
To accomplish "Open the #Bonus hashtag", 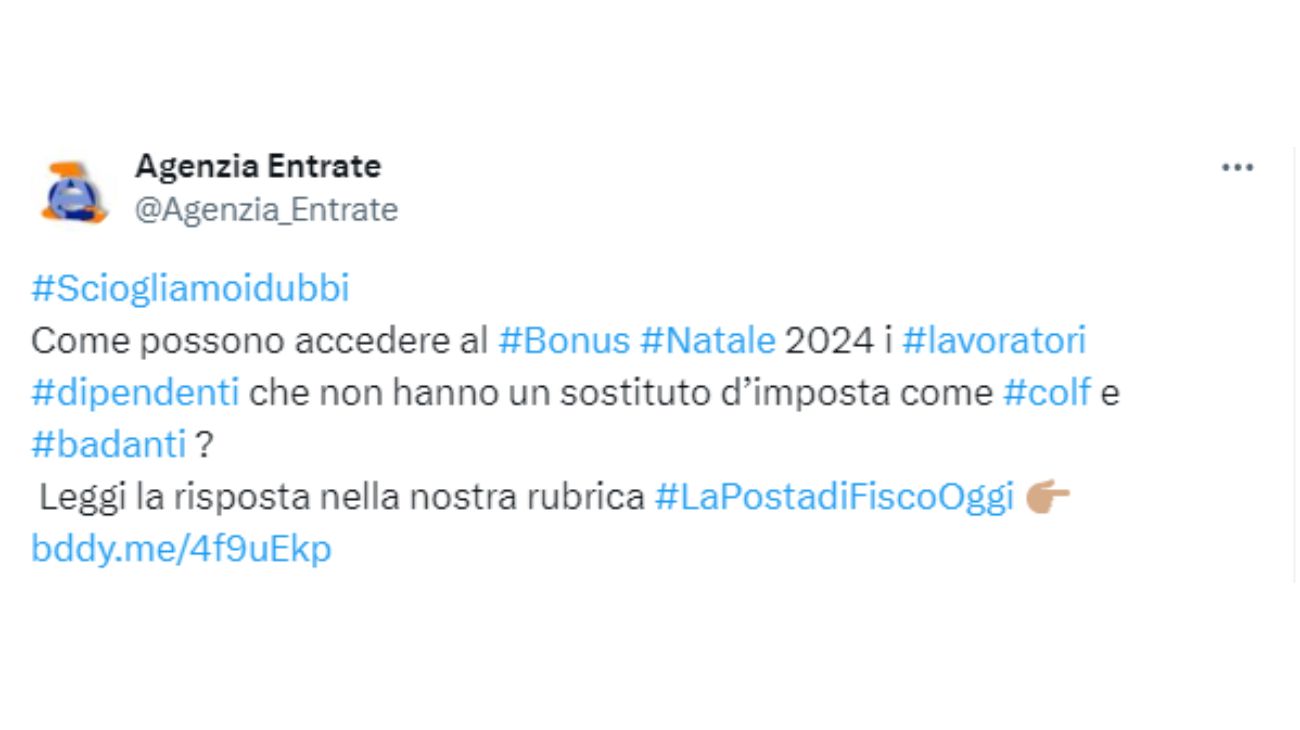I will 564,340.
